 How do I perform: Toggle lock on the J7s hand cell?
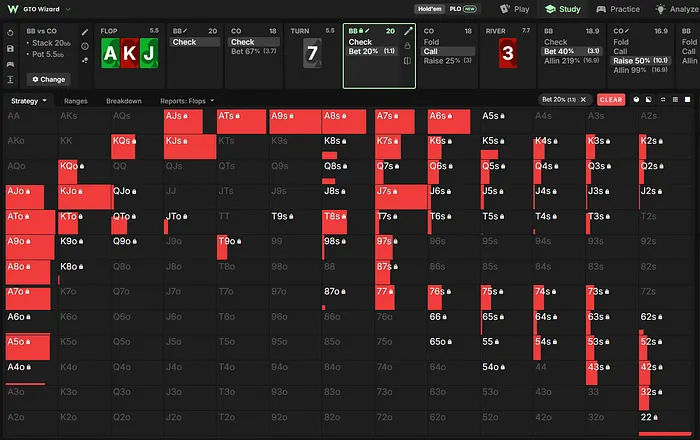pyautogui.click(x=396, y=191)
